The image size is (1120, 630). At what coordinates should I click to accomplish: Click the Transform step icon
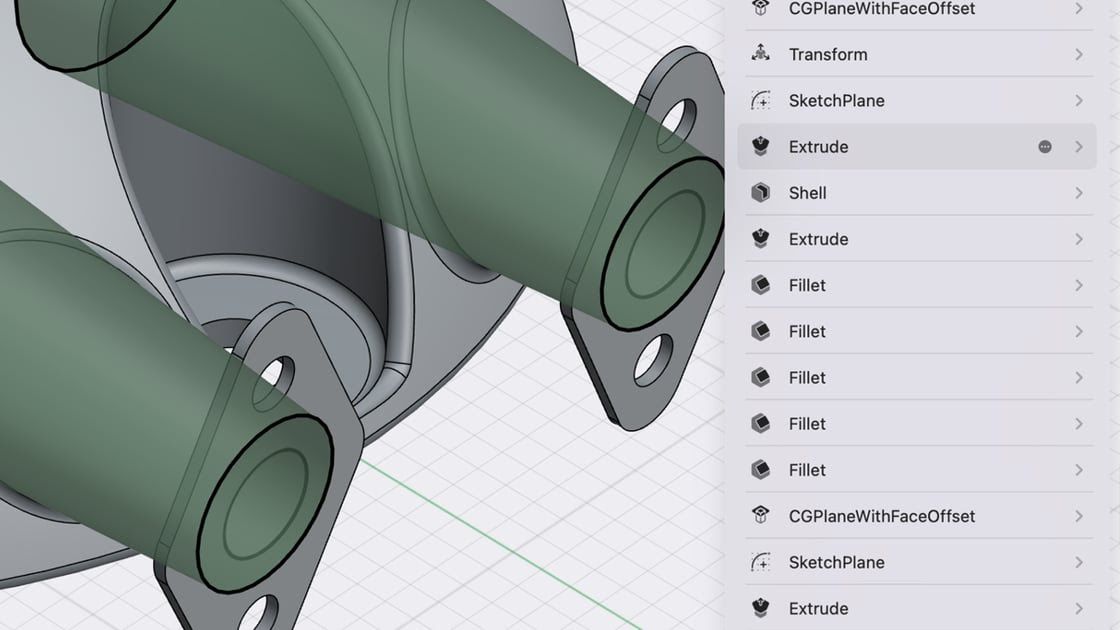pyautogui.click(x=760, y=54)
